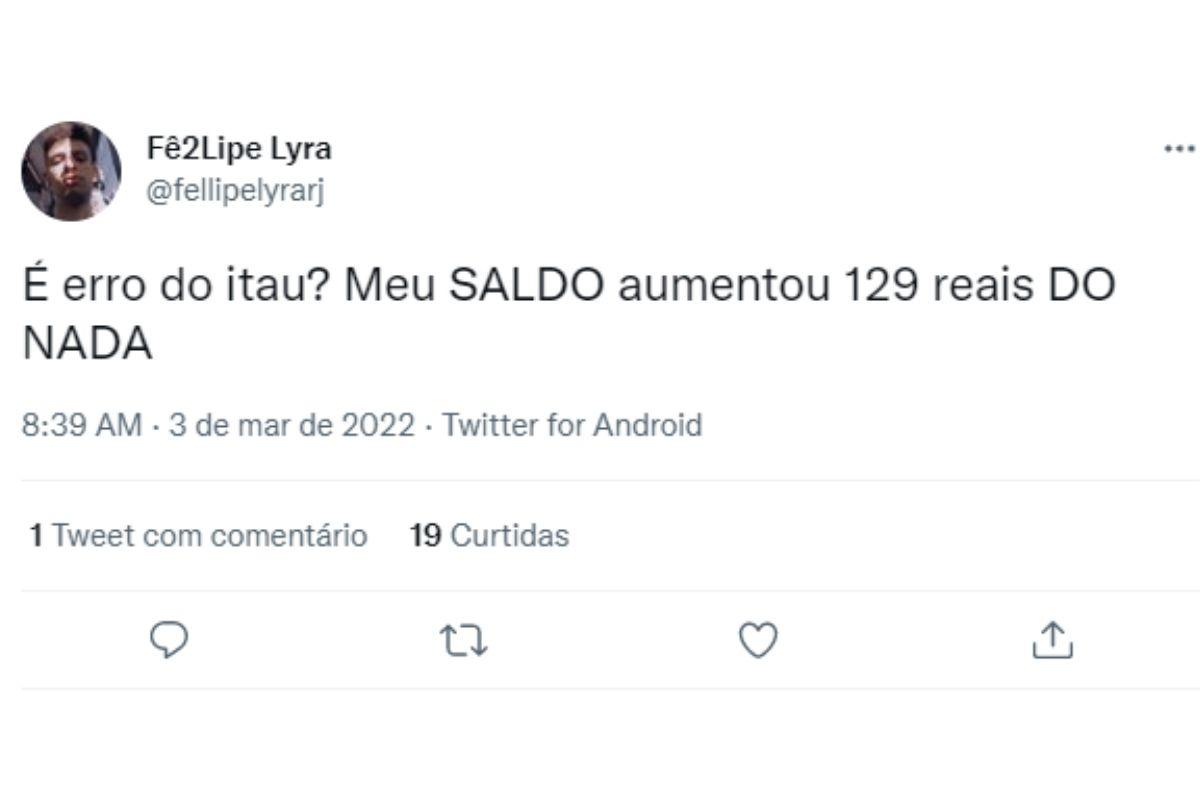This screenshot has width=1200, height=800.
Task: Click the word SALDO in the tweet
Action: pos(526,287)
